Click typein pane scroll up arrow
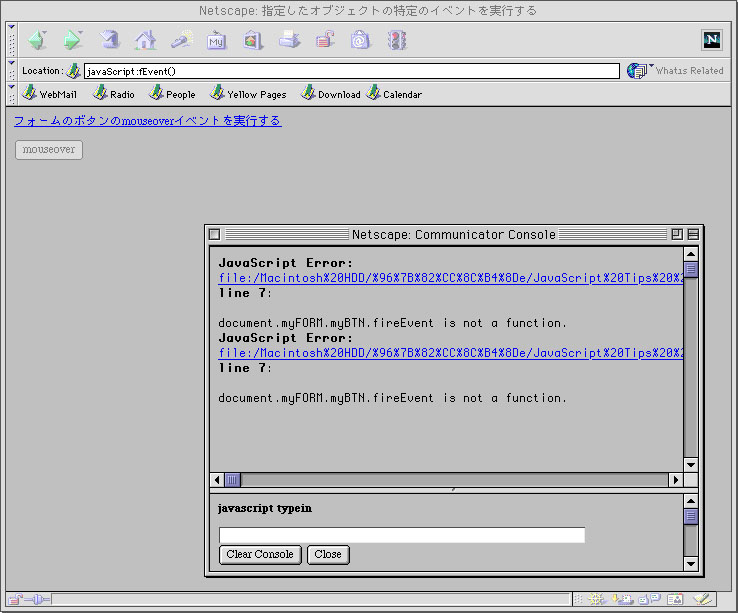The width and height of the screenshot is (738, 613). coord(690,501)
